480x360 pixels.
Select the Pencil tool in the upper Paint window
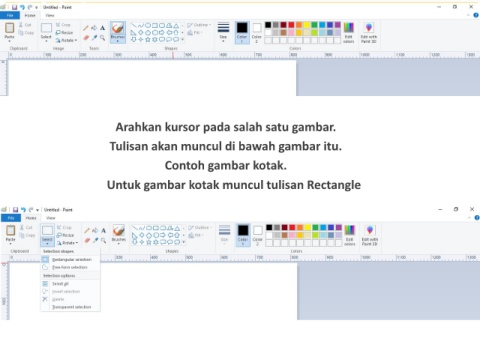pos(86,28)
